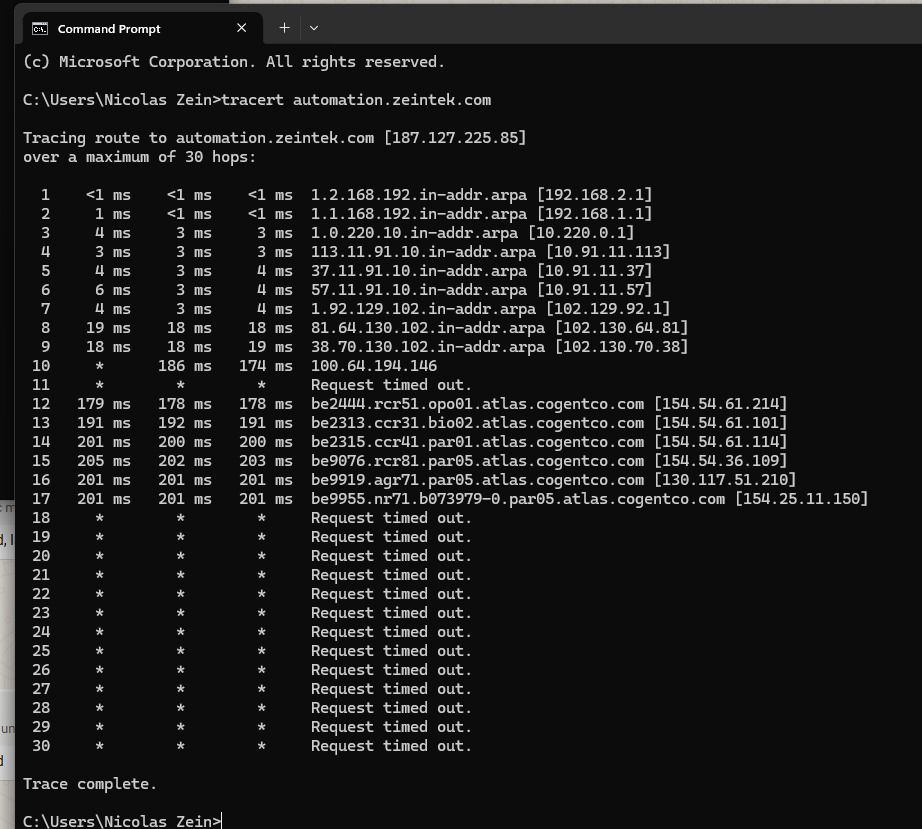Click hop 15 address 154.54.36.109
The width and height of the screenshot is (922, 829).
click(x=720, y=461)
